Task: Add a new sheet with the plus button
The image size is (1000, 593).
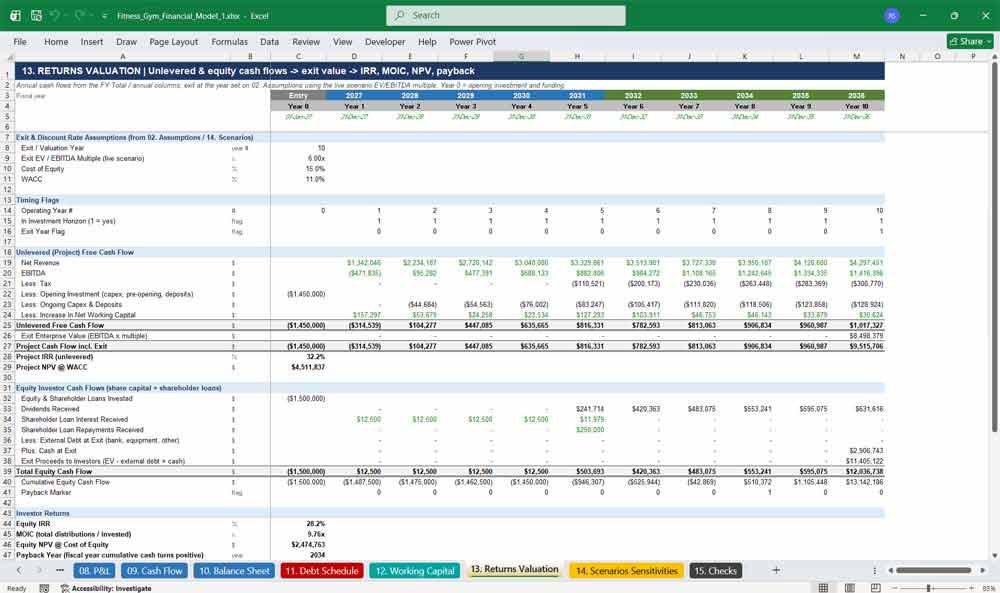Action: [776, 570]
